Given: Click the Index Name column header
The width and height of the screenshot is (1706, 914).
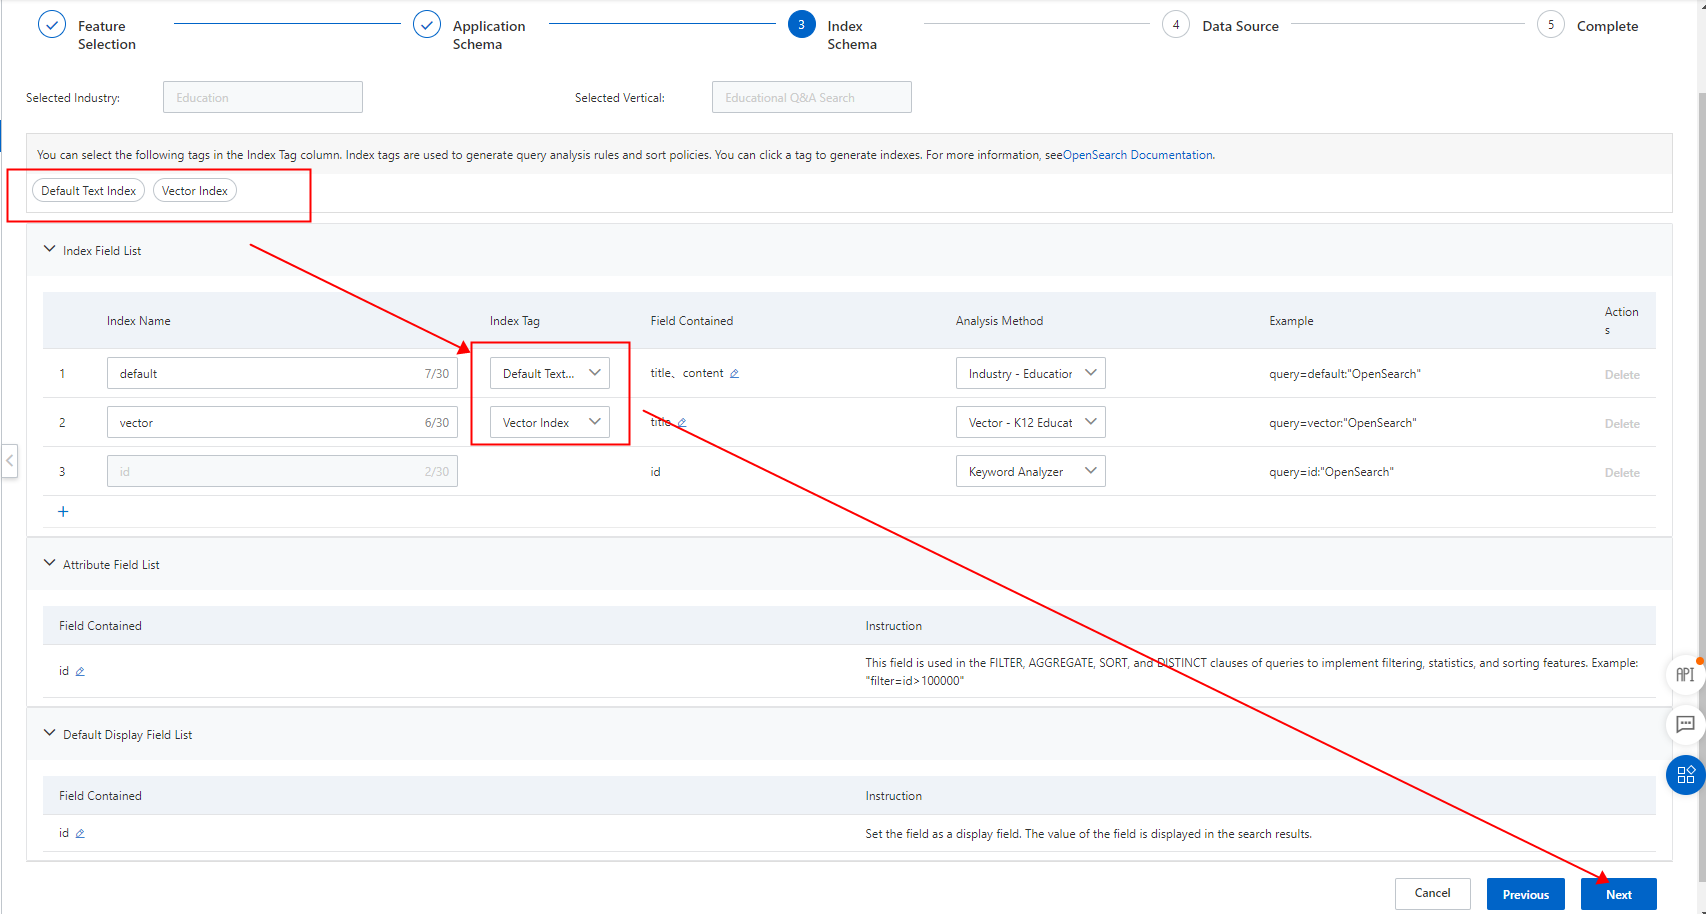Looking at the screenshot, I should (x=139, y=321).
